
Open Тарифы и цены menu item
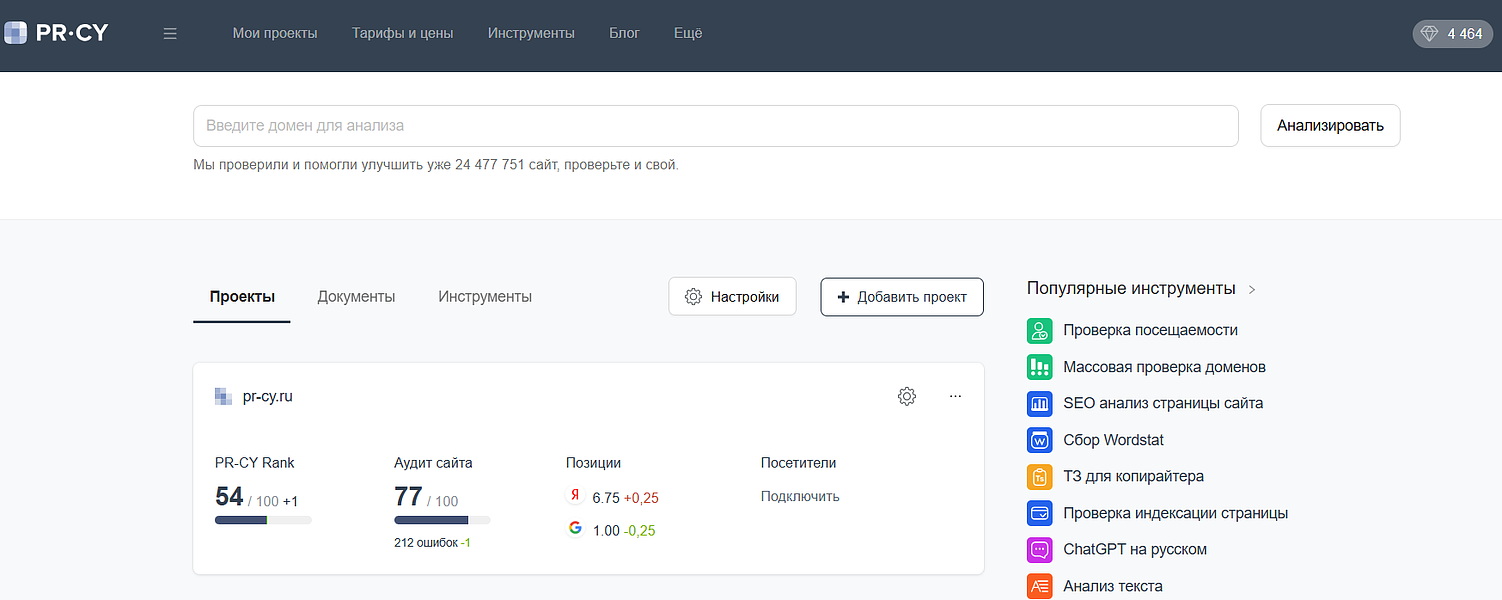click(x=402, y=33)
